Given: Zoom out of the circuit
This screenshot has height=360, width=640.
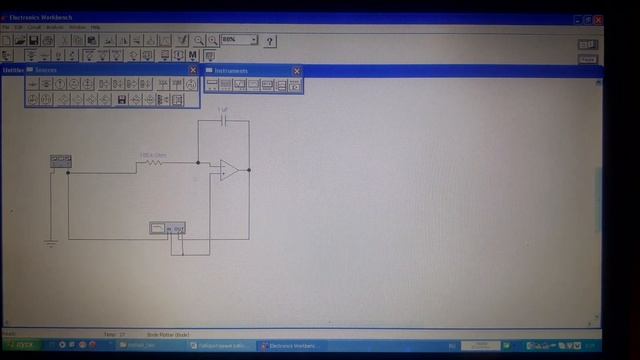Looking at the screenshot, I should coord(199,40).
